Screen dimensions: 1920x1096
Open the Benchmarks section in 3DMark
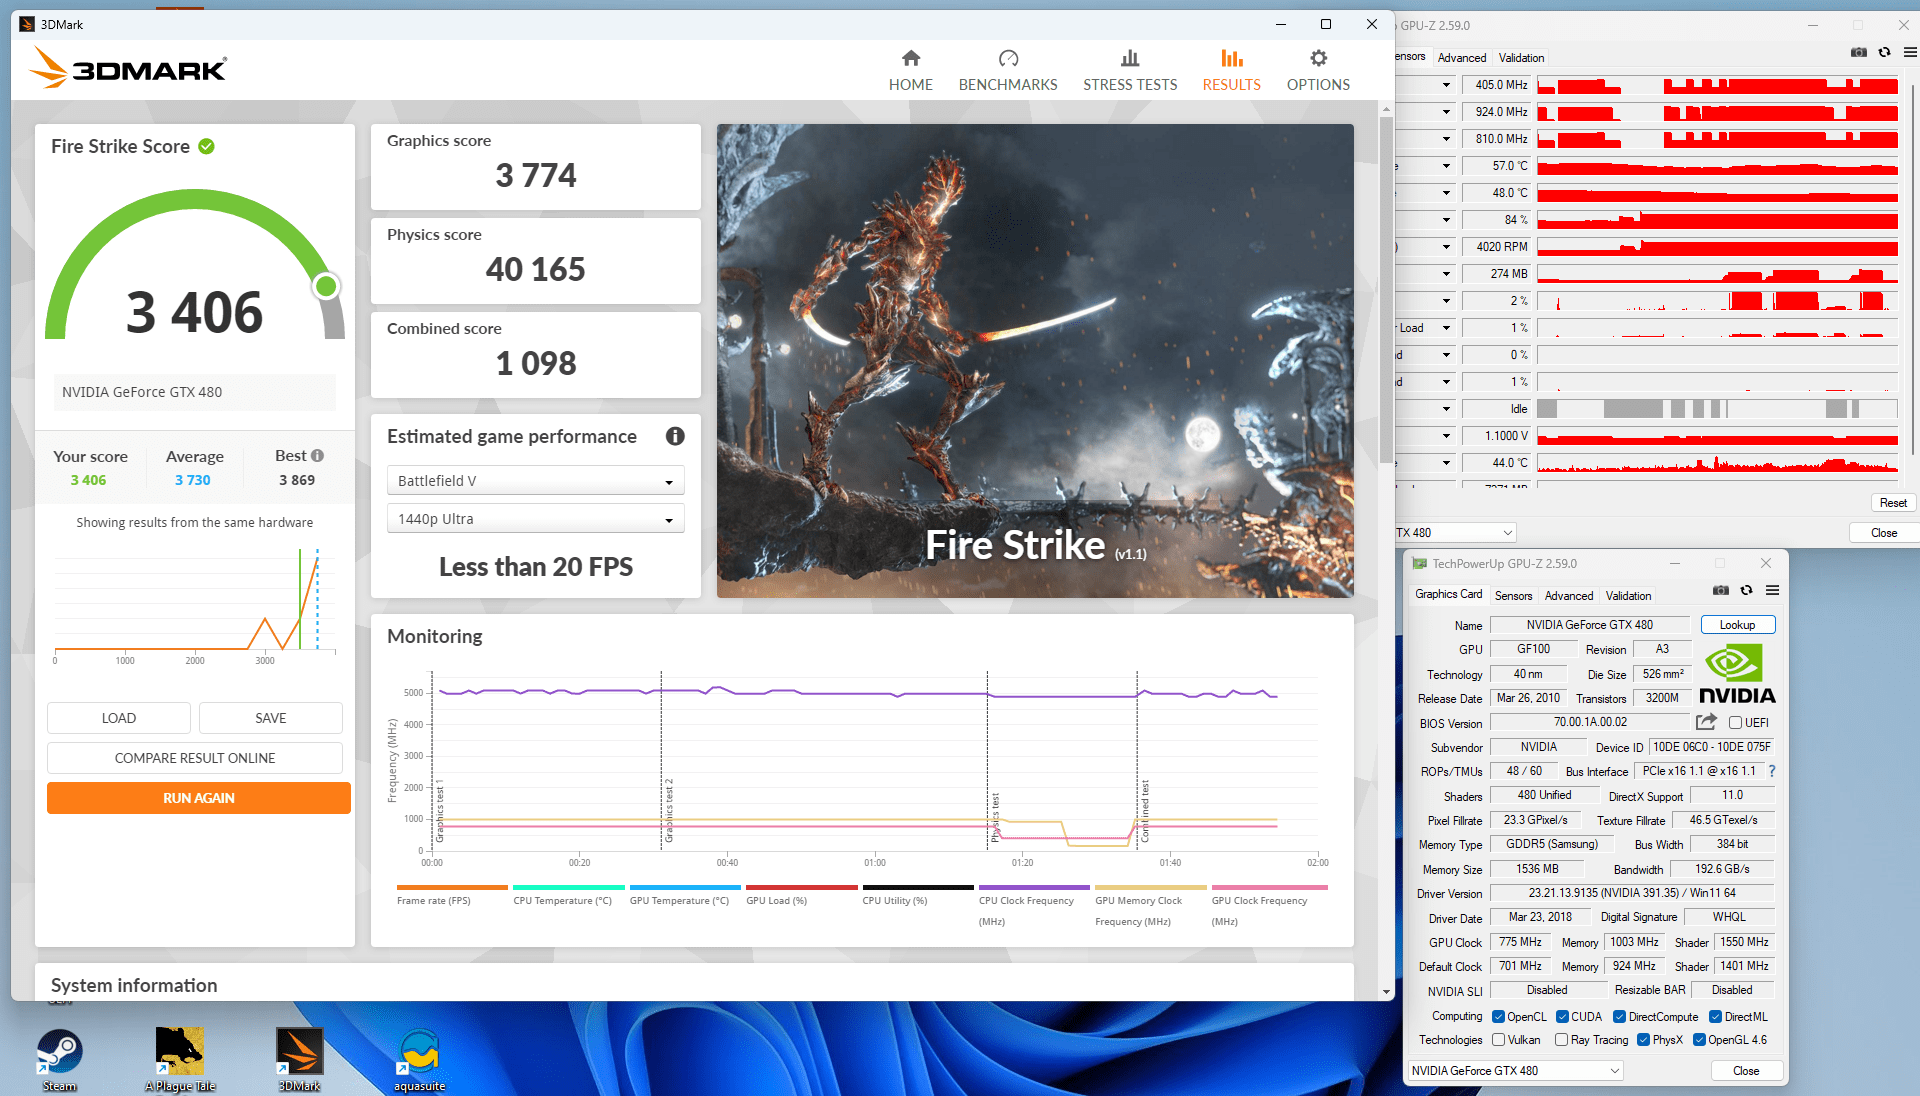pos(1008,71)
